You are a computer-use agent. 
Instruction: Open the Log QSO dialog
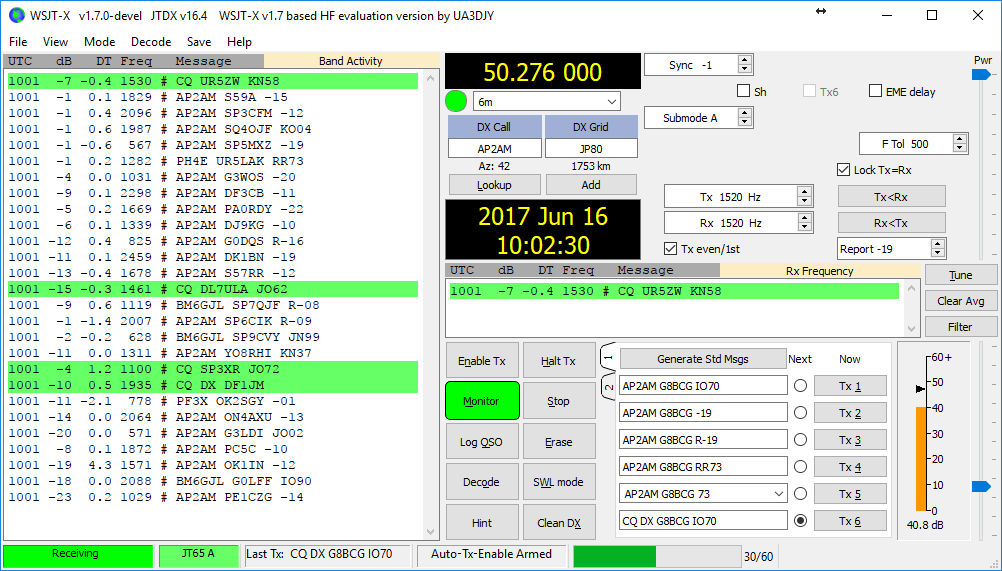tap(482, 442)
